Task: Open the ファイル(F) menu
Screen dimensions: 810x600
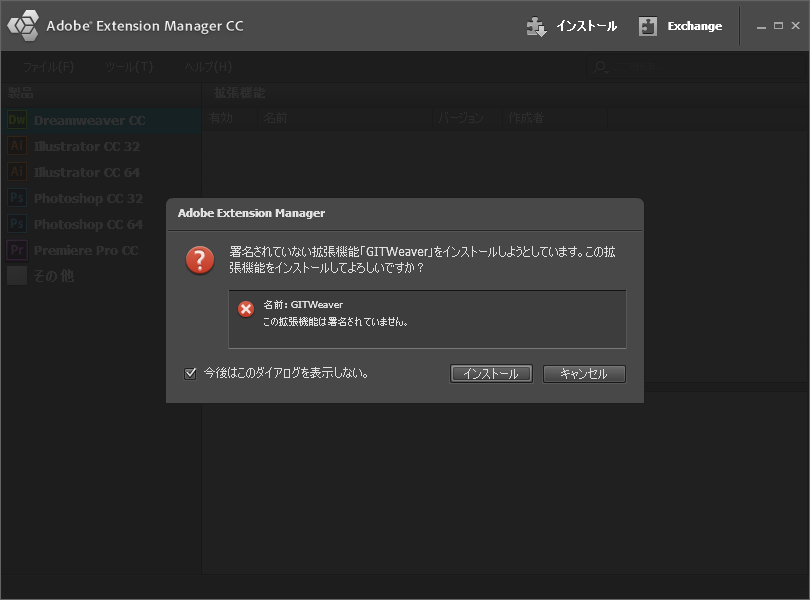Action: [x=48, y=67]
